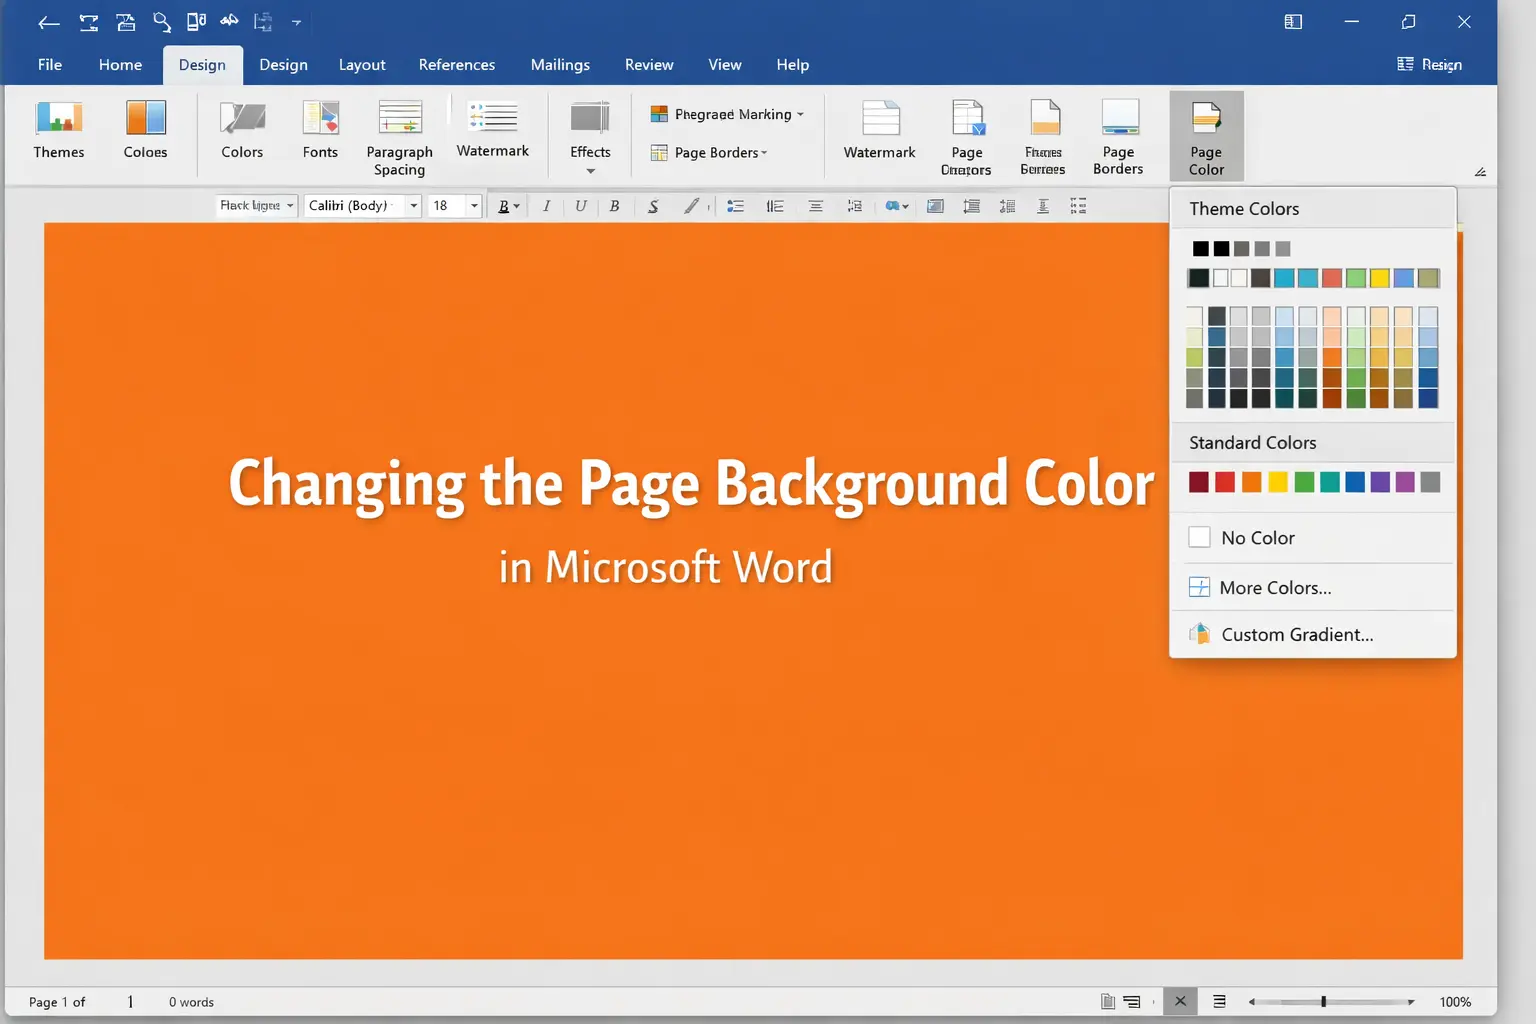
Task: Switch to the Layout tab
Action: 362,64
